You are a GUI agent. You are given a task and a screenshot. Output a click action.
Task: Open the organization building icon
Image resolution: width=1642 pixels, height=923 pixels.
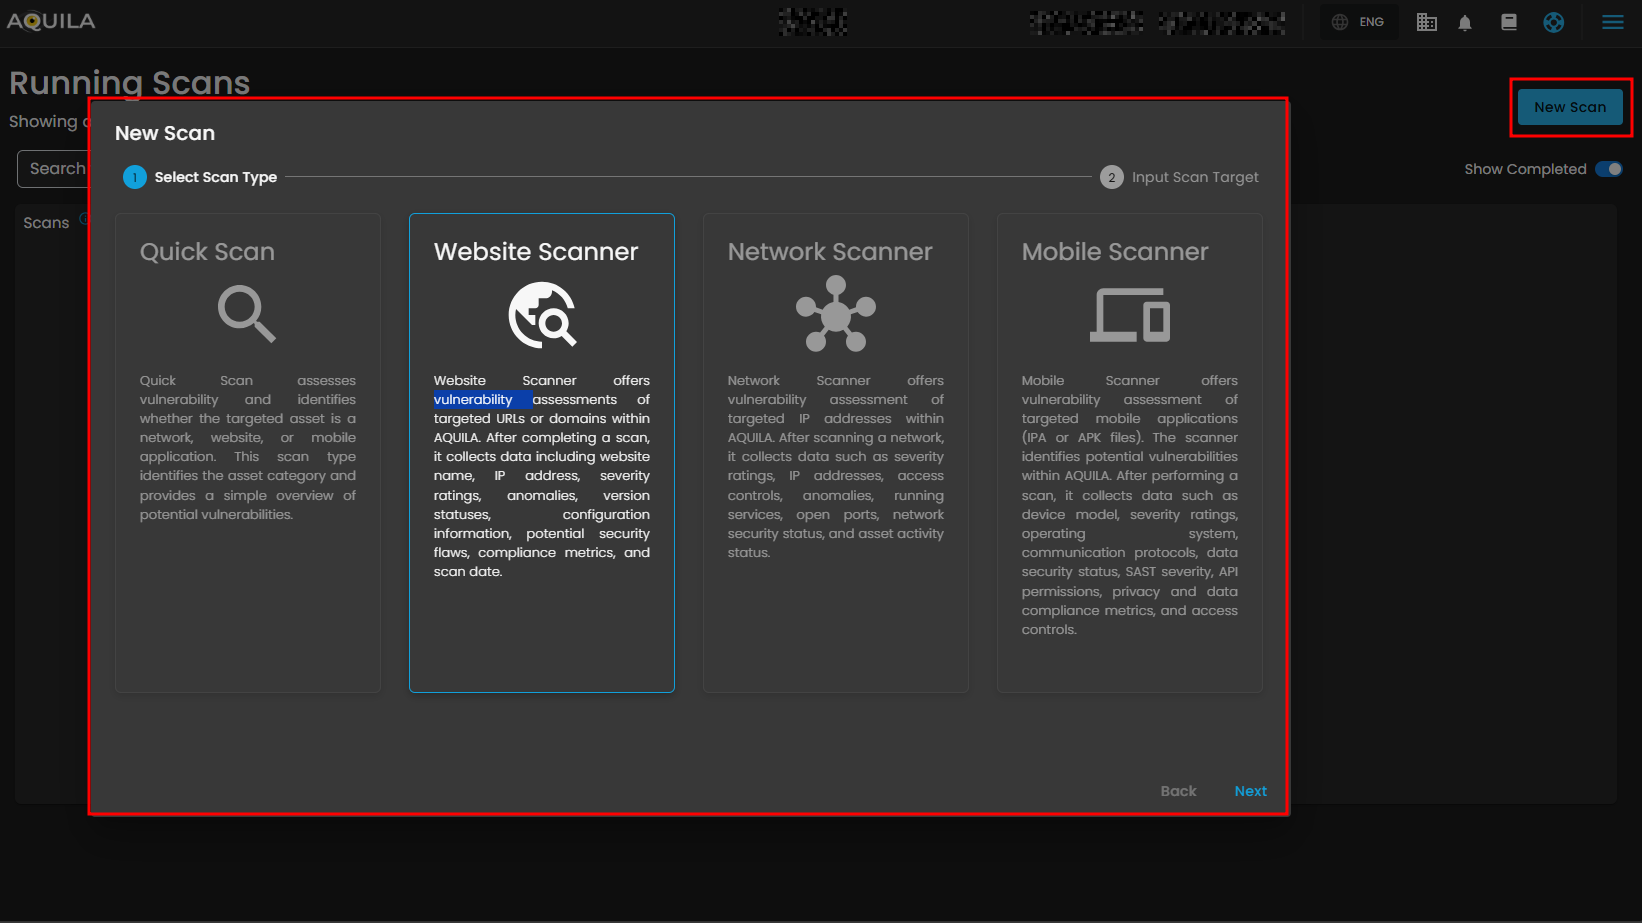tap(1427, 23)
